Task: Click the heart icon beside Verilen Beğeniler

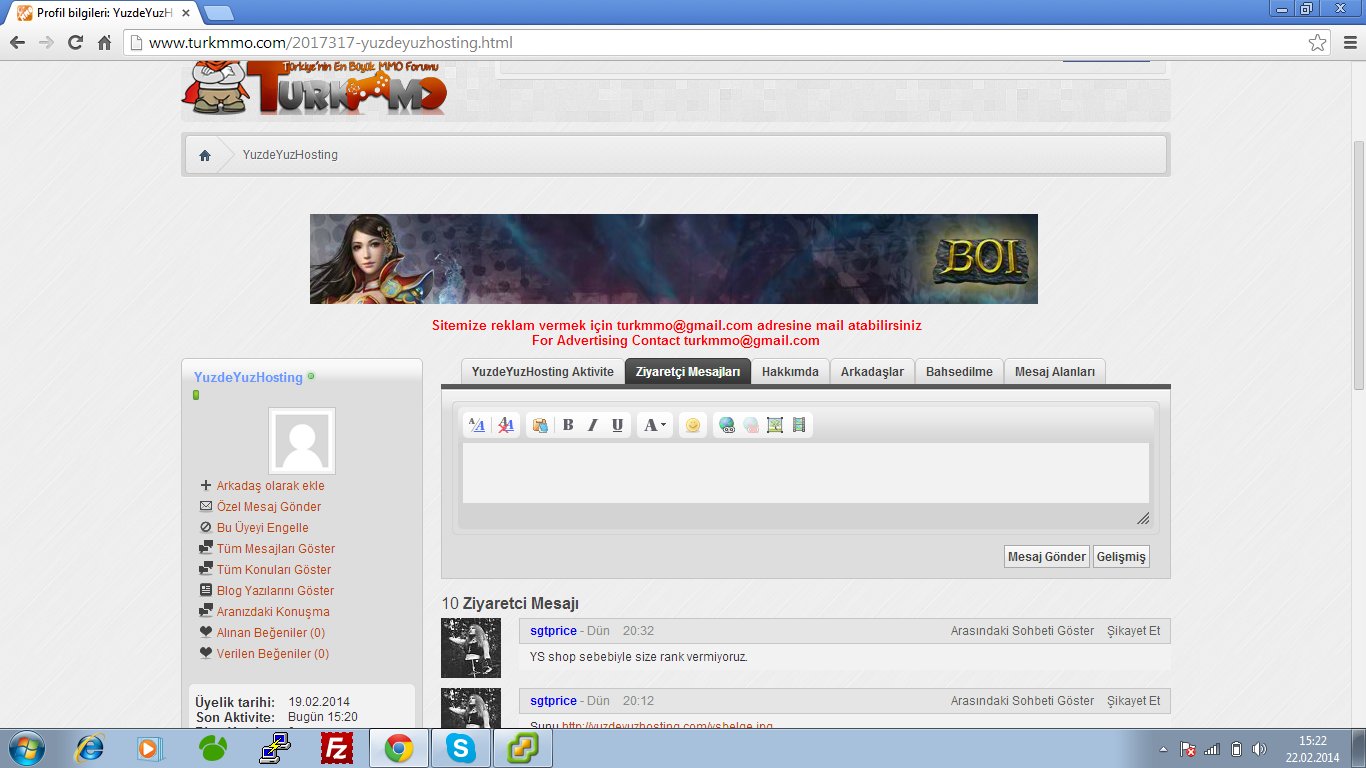Action: click(x=206, y=653)
